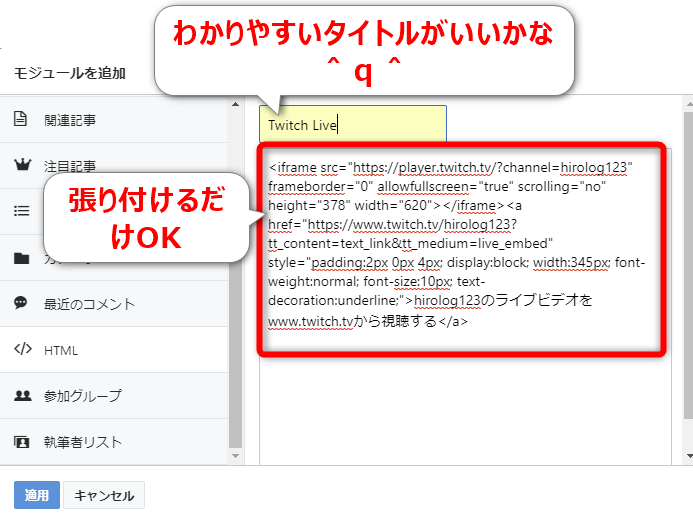Click inside the iframe HTML code textarea
The image size is (693, 514).
coord(465,306)
